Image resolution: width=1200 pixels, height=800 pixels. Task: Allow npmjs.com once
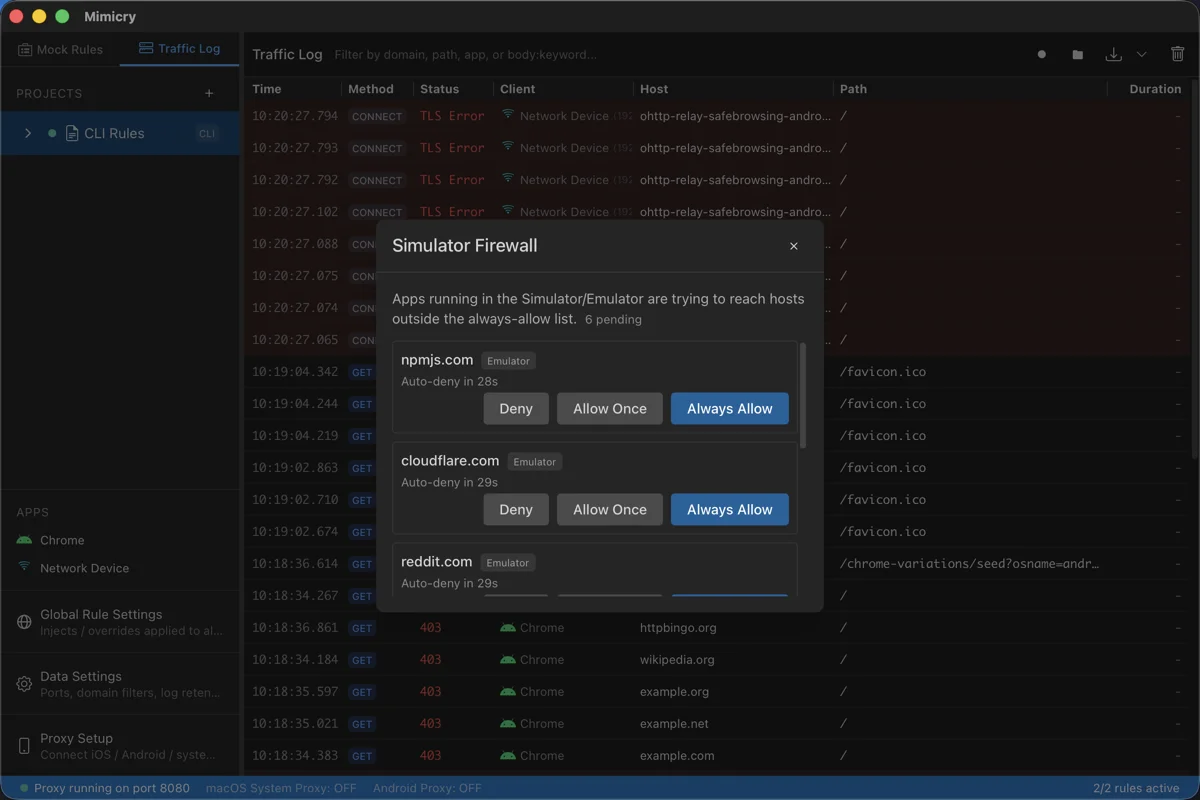tap(610, 408)
